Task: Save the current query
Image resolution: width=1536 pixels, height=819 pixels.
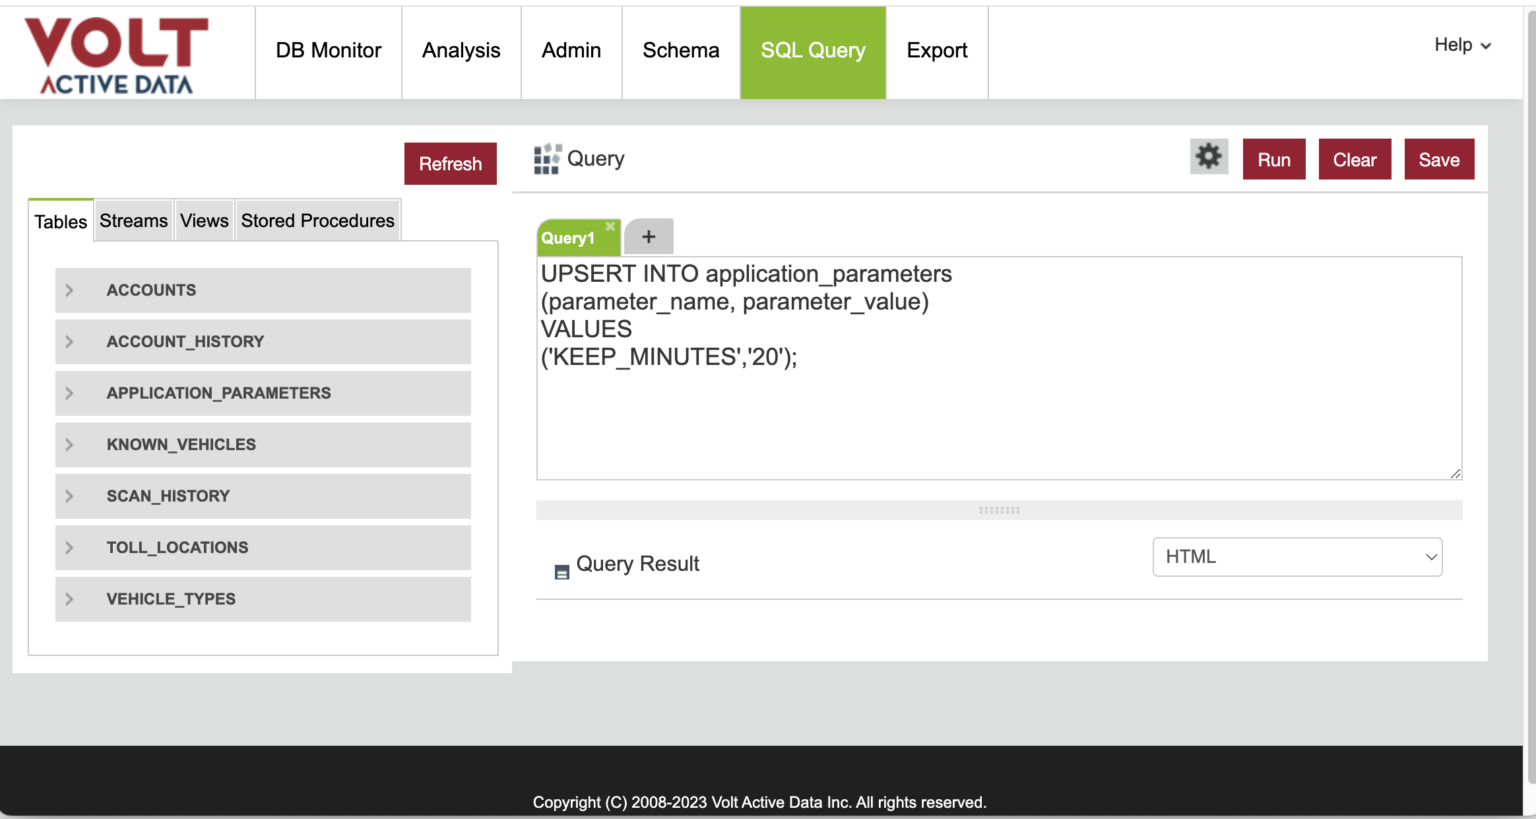Action: 1438,158
